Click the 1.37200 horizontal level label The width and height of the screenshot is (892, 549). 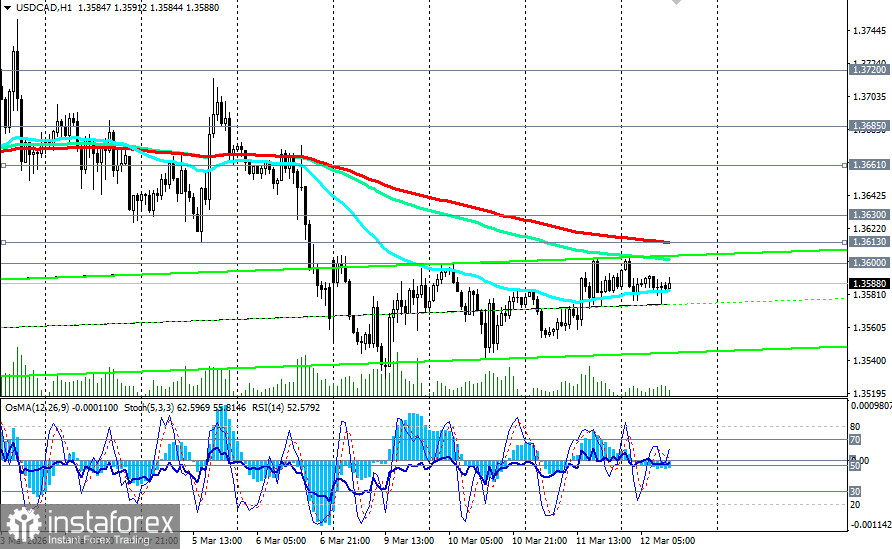point(869,69)
